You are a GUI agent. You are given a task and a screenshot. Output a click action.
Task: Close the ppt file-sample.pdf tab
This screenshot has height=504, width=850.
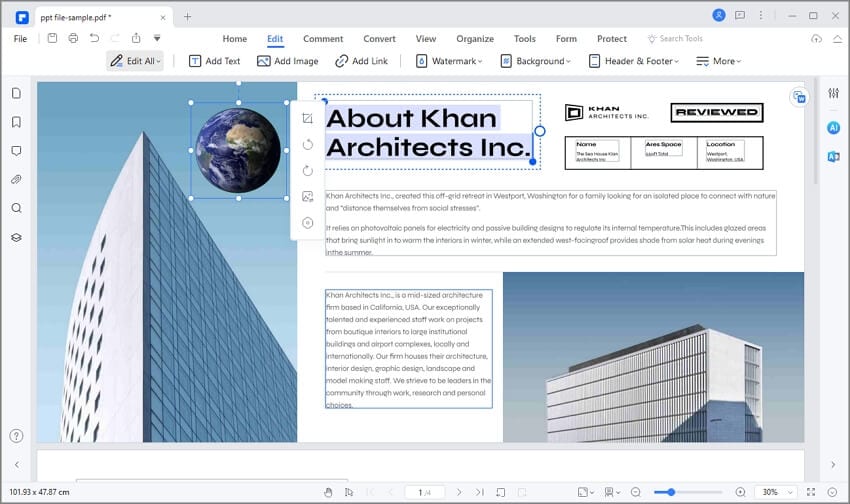(163, 17)
